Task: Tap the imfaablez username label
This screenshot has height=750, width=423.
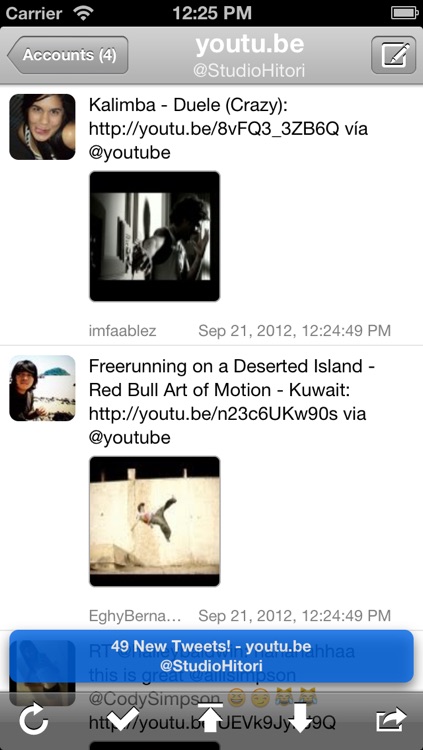Action: (122, 331)
